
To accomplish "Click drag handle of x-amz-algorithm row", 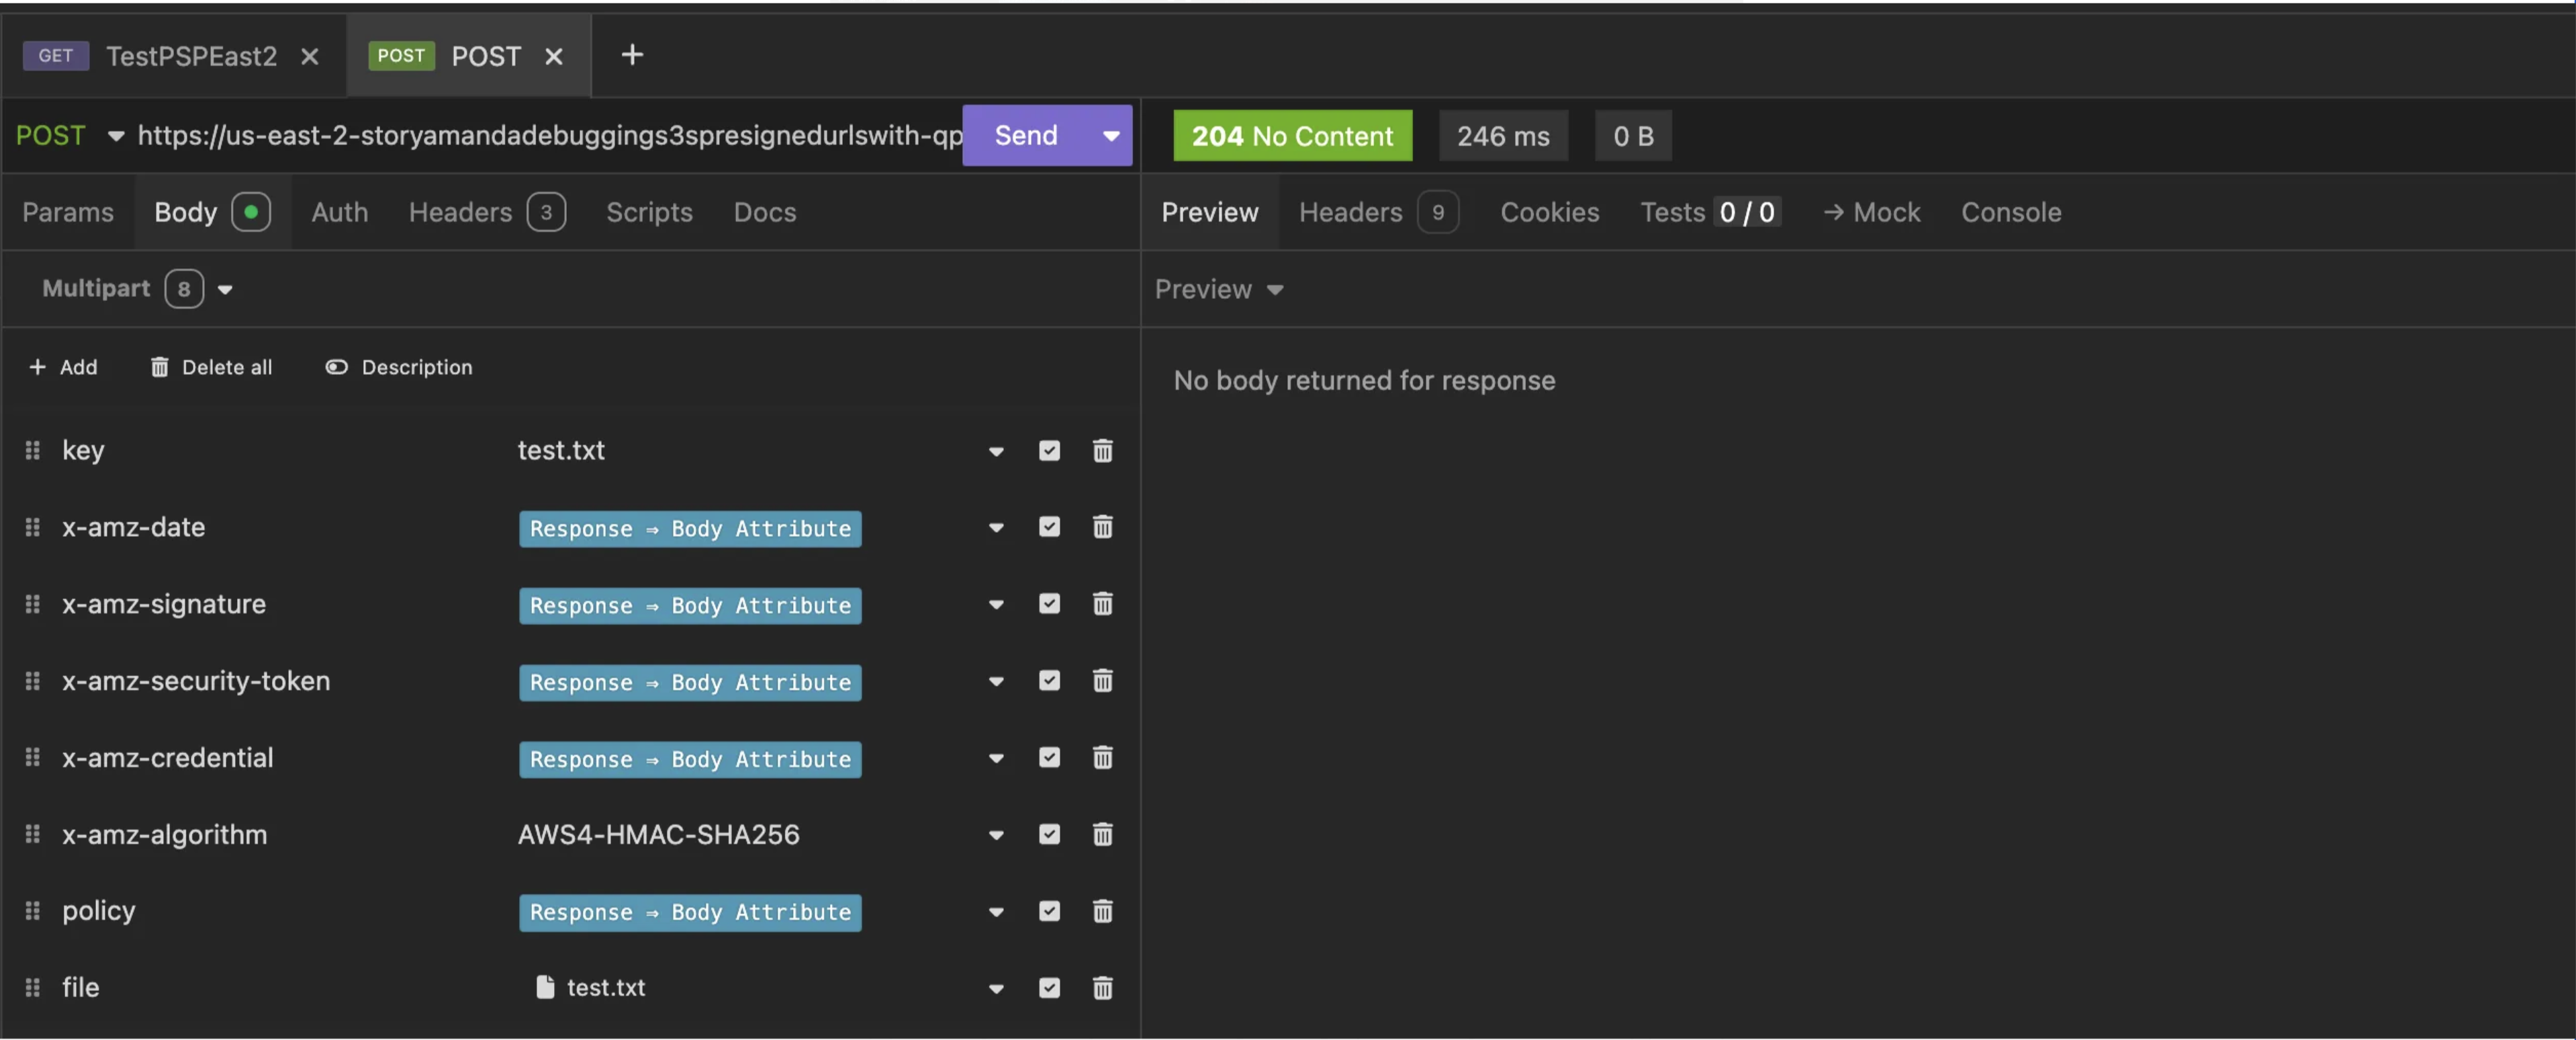I will tap(33, 834).
